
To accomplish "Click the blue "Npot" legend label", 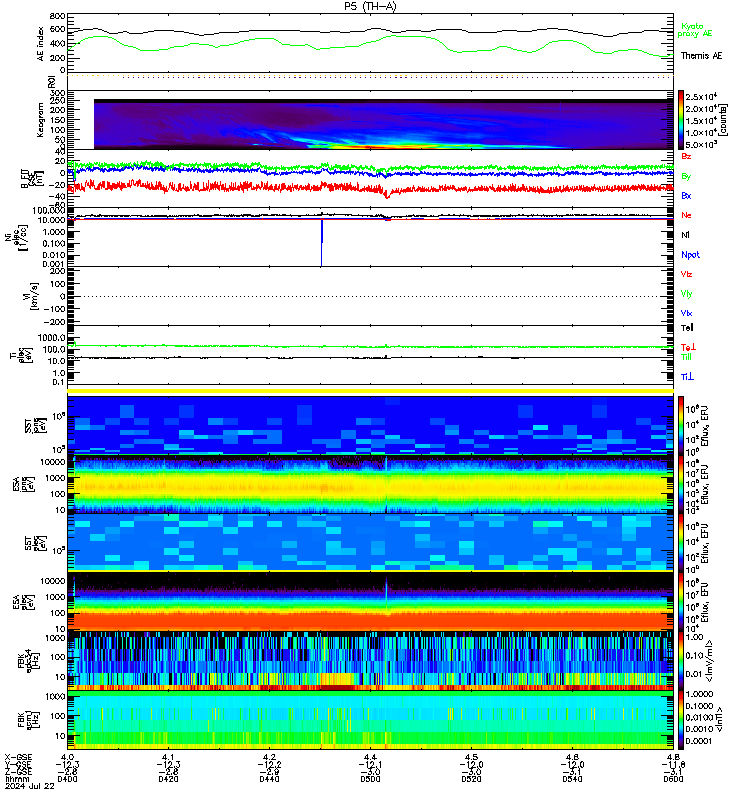I will tap(690, 255).
